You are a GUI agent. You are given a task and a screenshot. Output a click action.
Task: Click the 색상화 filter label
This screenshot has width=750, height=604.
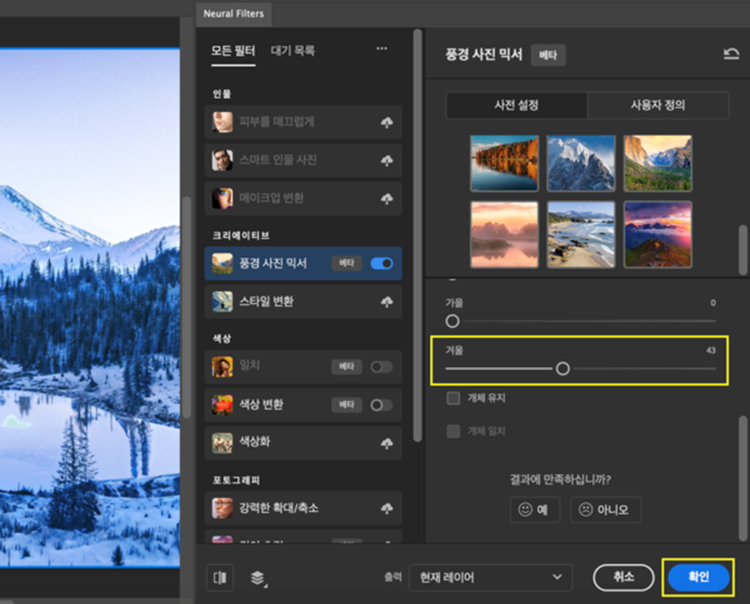[x=254, y=441]
